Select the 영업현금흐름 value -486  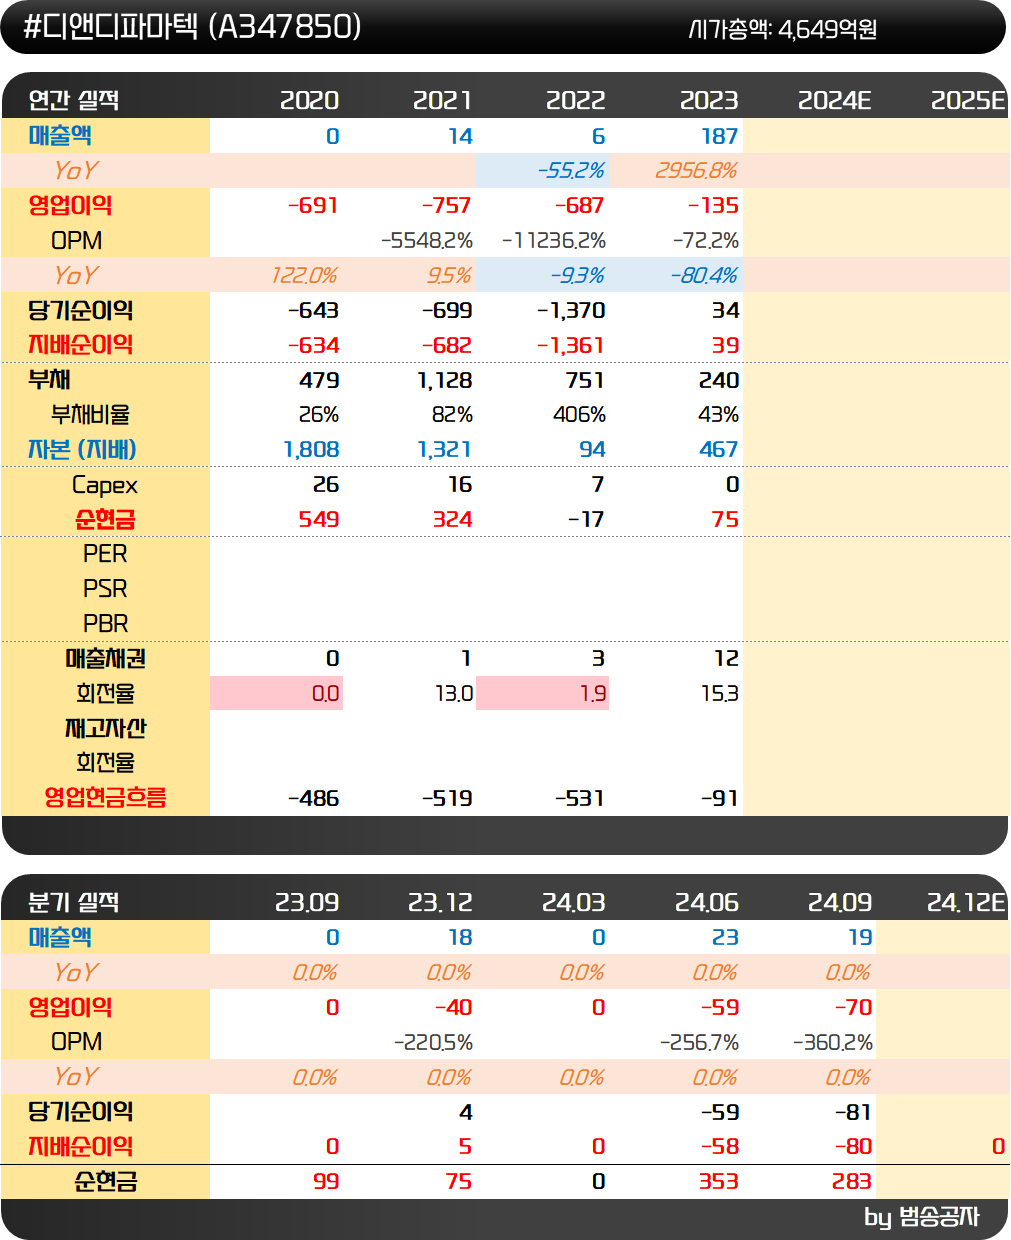click(x=313, y=799)
